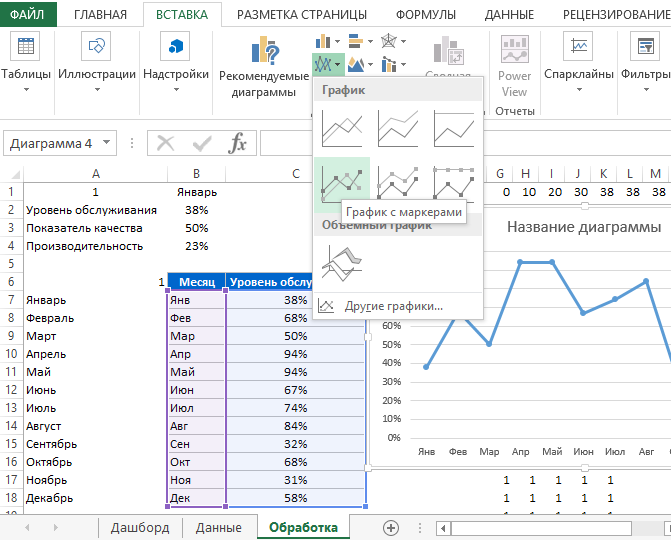This screenshot has height=540, width=671.
Task: Open the Illustrations (Иллюстрации) group
Action: [x=97, y=60]
